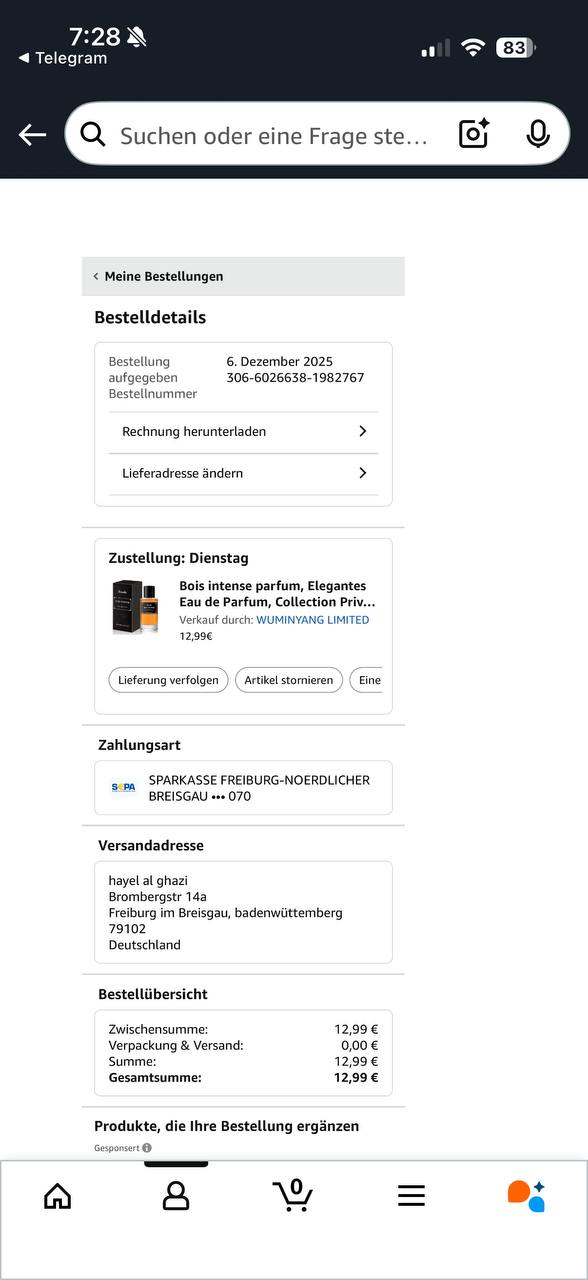Open the camera lens search icon
The width and height of the screenshot is (588, 1280).
pos(474,134)
